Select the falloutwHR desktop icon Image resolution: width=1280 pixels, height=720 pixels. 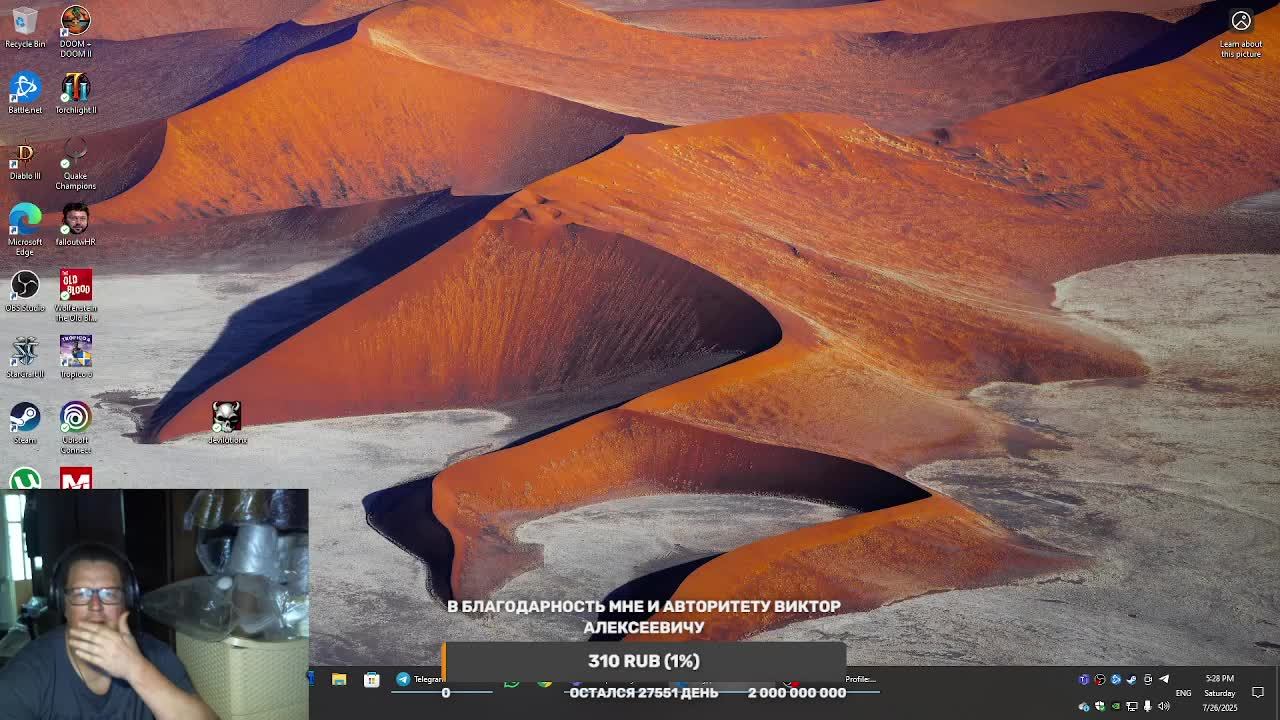(x=75, y=226)
